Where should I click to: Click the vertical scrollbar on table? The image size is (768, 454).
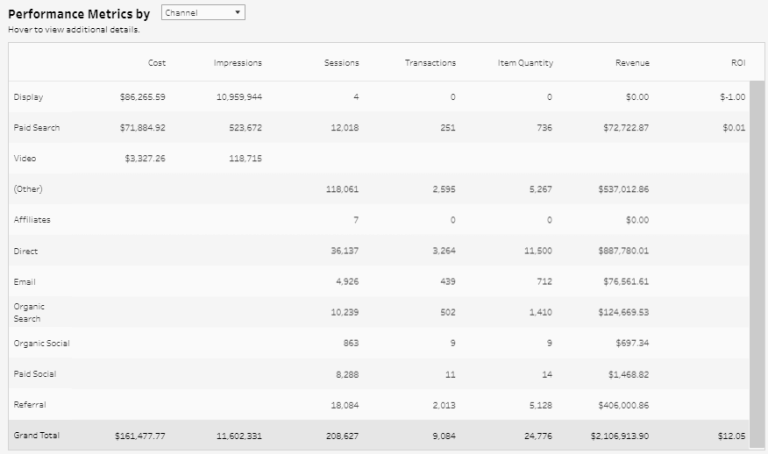click(x=757, y=250)
